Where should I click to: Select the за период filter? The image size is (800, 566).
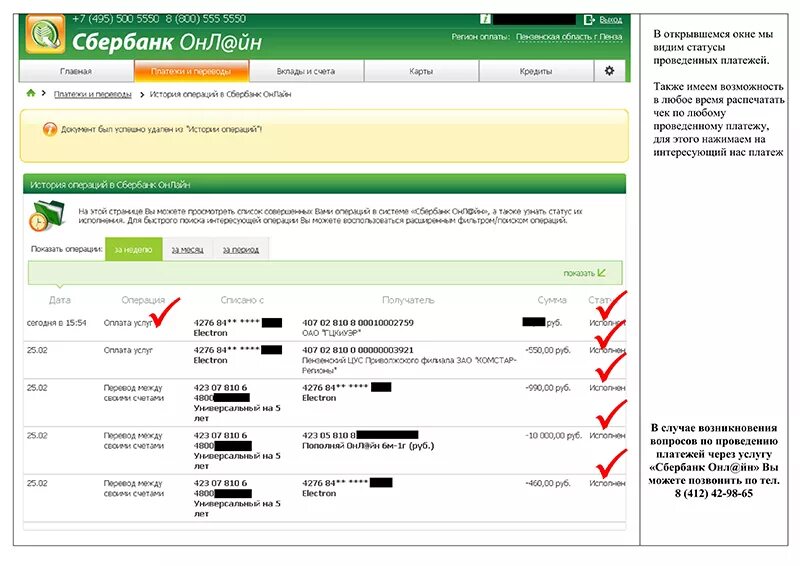pyautogui.click(x=241, y=250)
